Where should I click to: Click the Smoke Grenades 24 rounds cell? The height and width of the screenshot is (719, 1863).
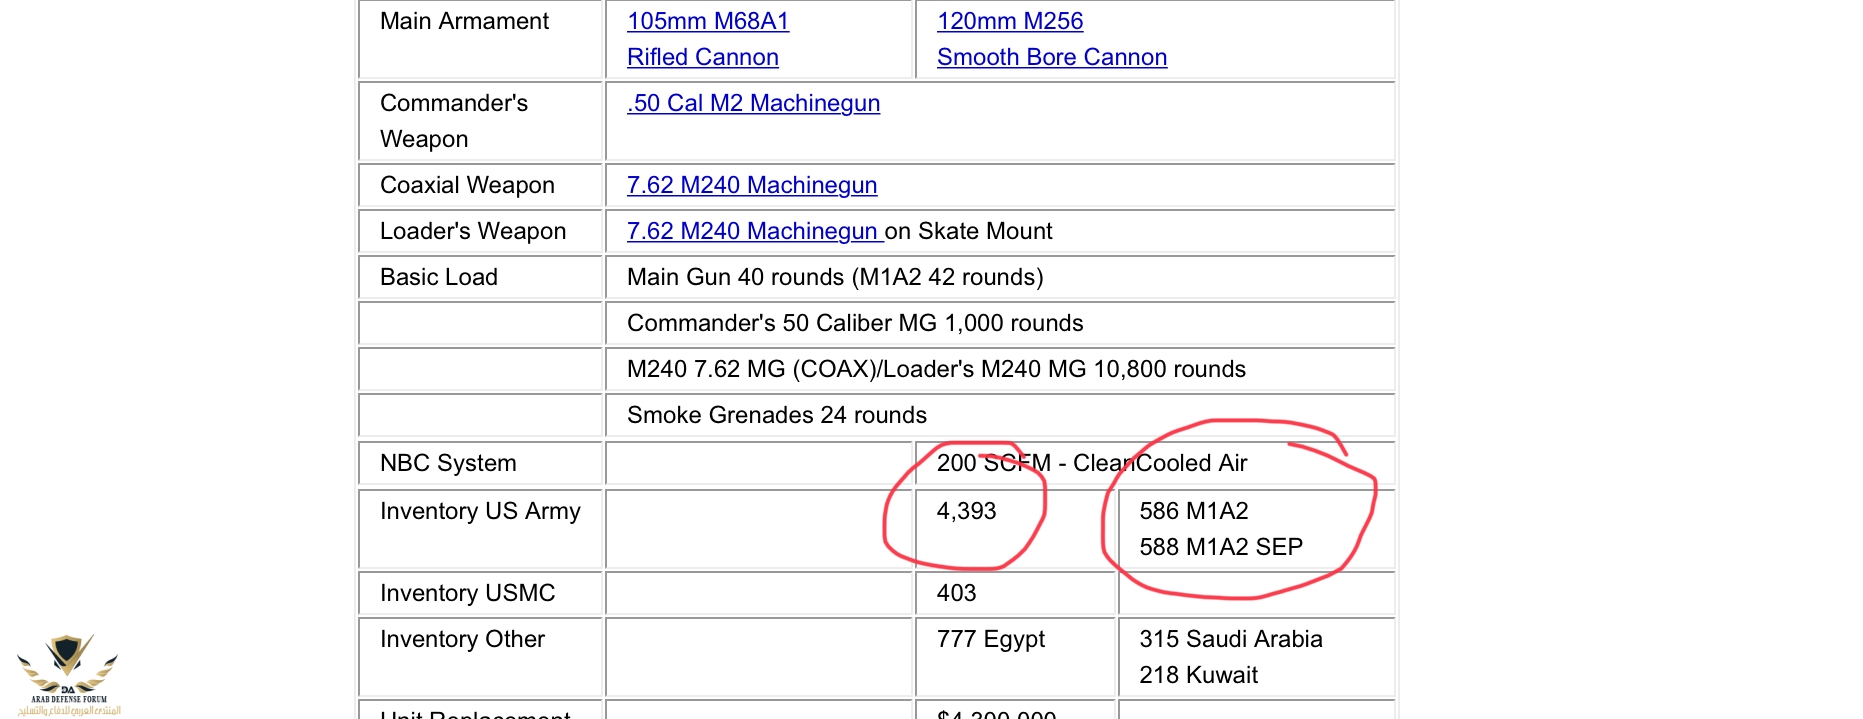point(776,415)
